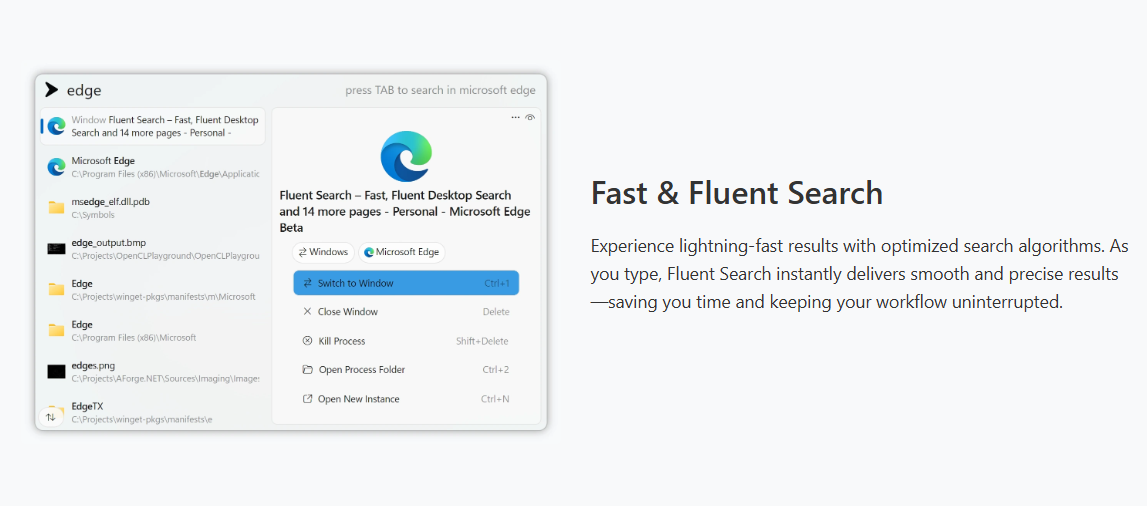The image size is (1147, 506).
Task: Open the three-dots more options menu
Action: click(x=516, y=117)
